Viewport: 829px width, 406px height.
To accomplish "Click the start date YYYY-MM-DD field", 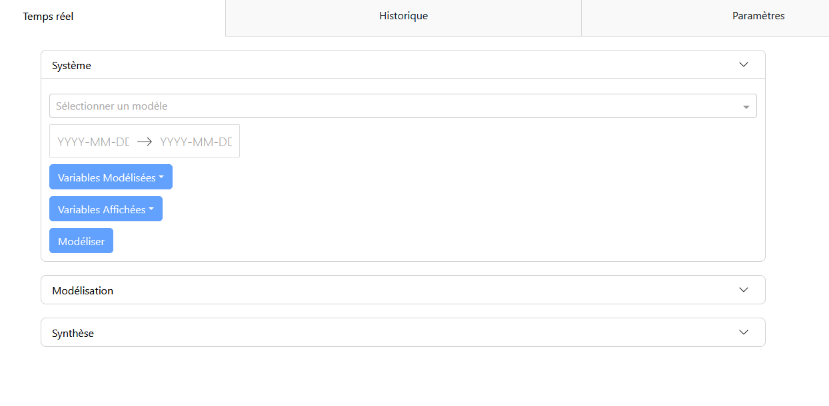I will tap(93, 142).
